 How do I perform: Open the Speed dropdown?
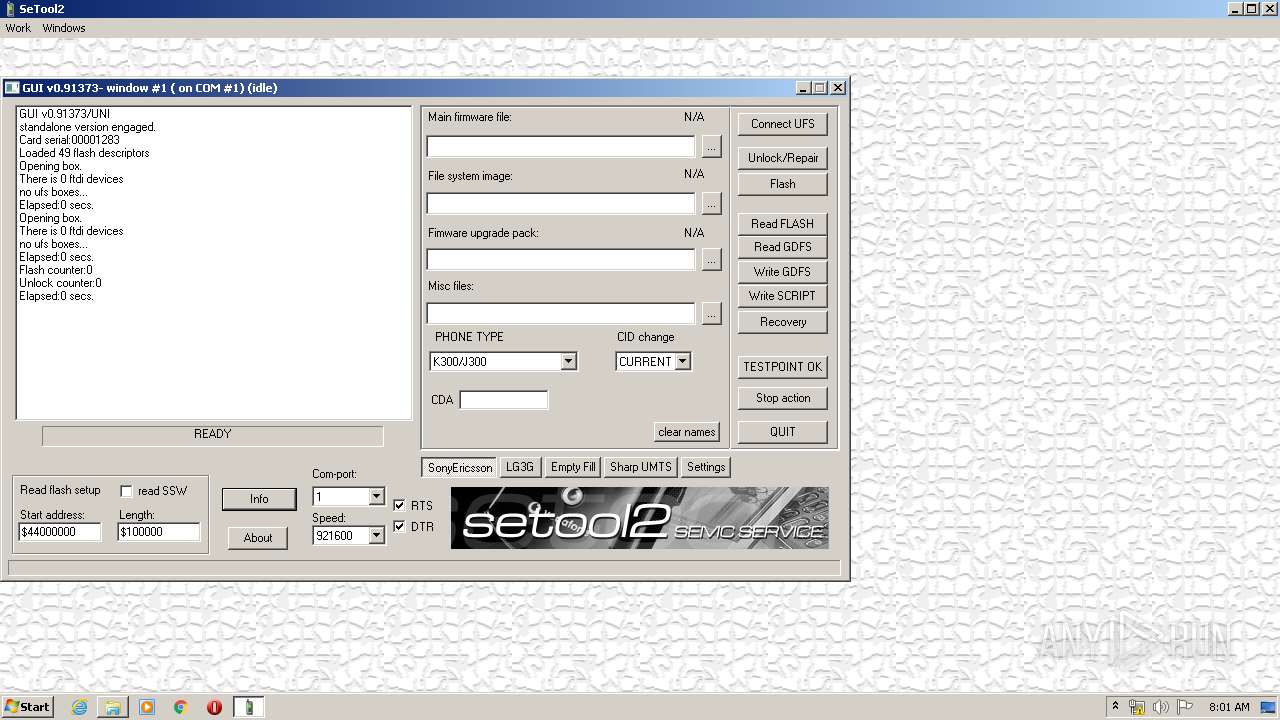pyautogui.click(x=376, y=535)
